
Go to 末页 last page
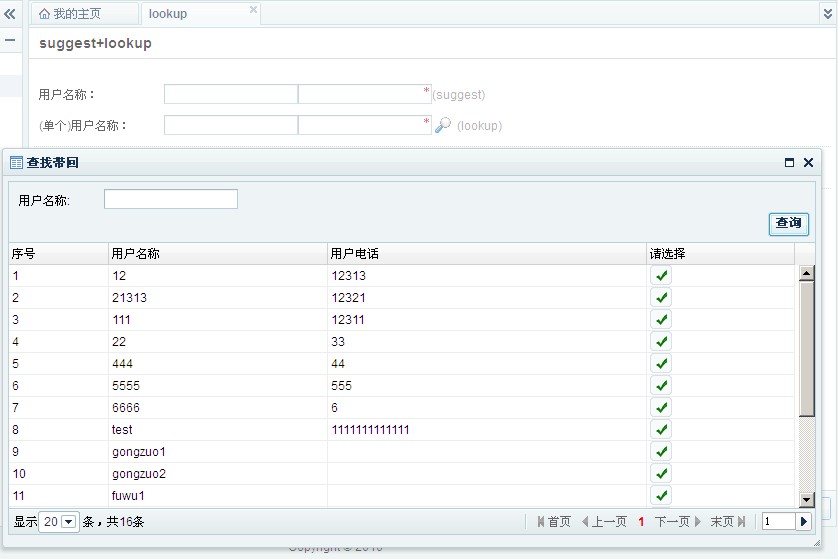click(x=727, y=521)
